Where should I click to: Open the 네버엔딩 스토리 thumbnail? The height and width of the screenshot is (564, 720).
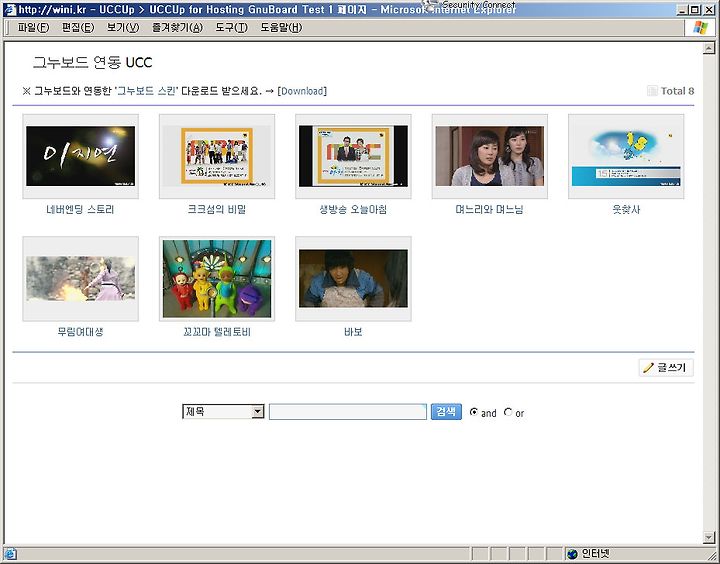[80, 156]
